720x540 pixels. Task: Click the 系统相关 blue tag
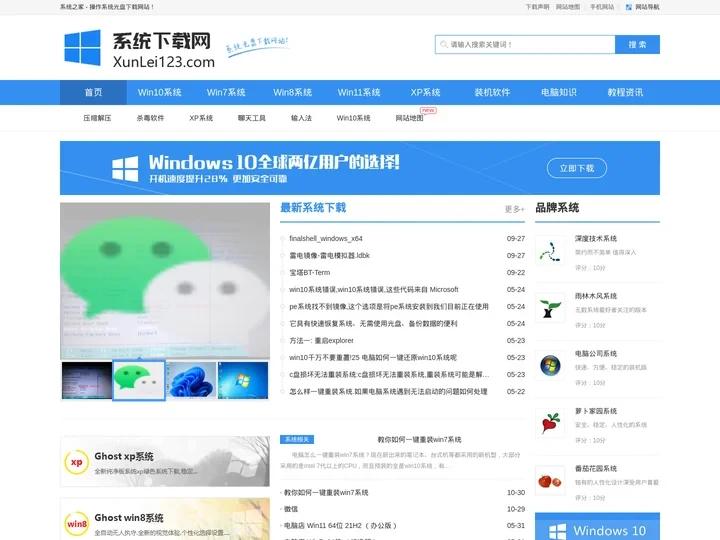point(297,439)
